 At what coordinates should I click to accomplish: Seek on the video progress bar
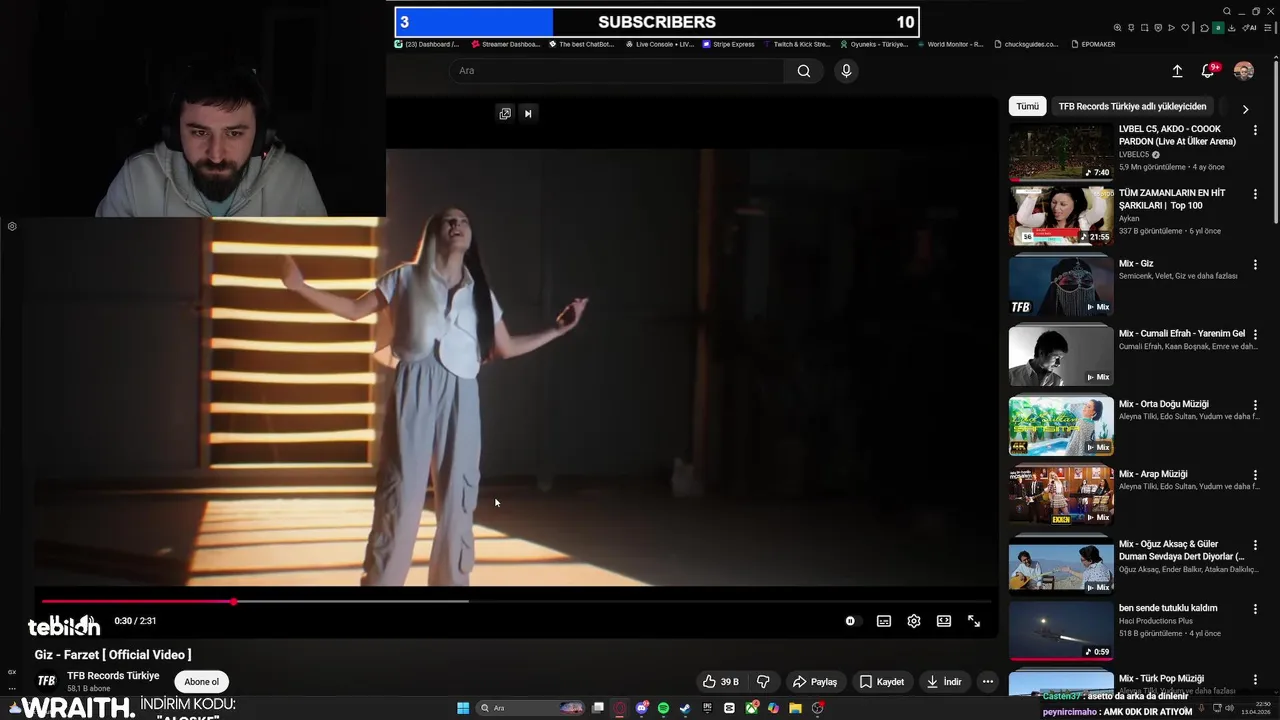(x=516, y=602)
